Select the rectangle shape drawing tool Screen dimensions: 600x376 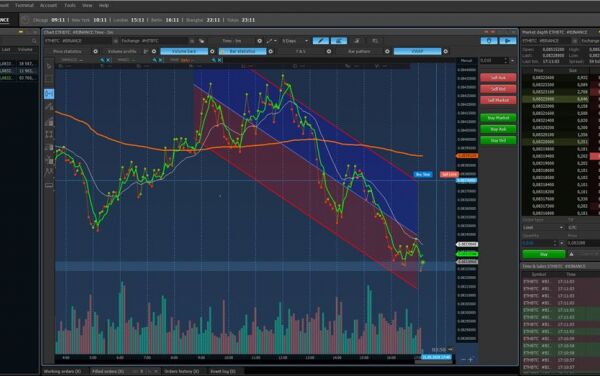(x=49, y=134)
